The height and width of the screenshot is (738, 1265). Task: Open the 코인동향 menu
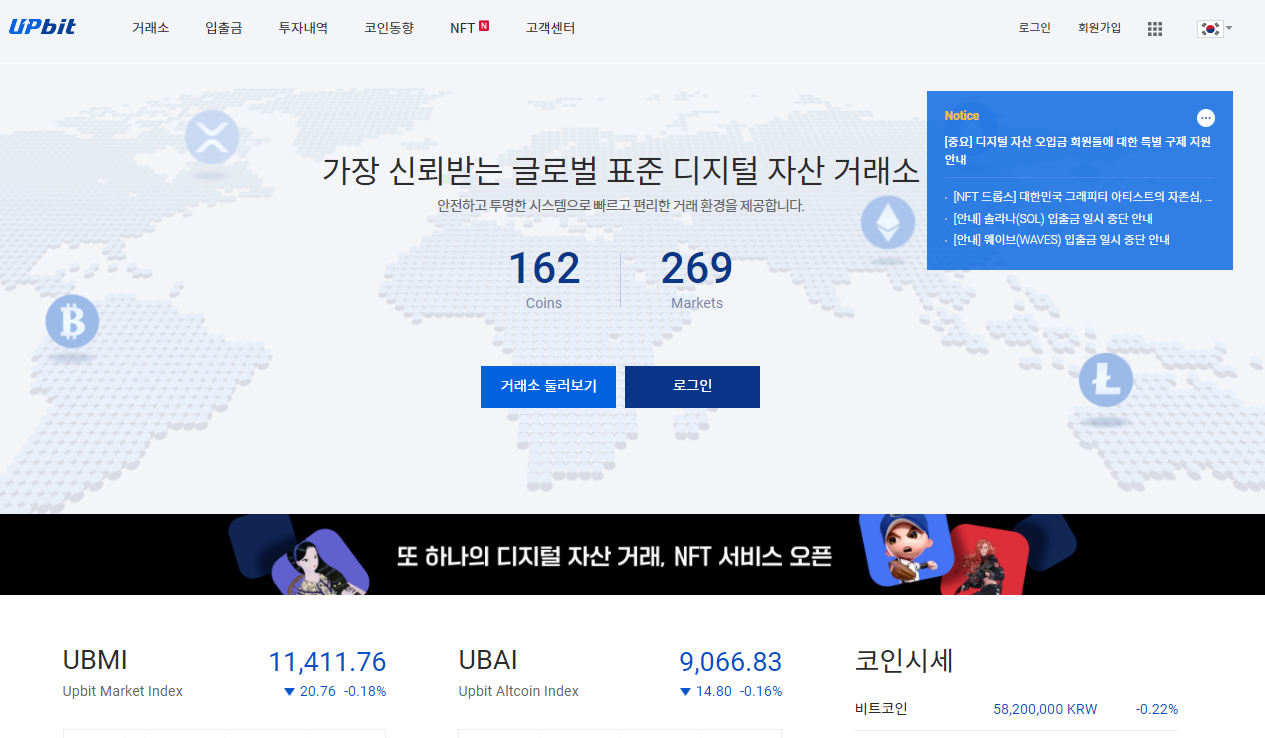pyautogui.click(x=389, y=28)
